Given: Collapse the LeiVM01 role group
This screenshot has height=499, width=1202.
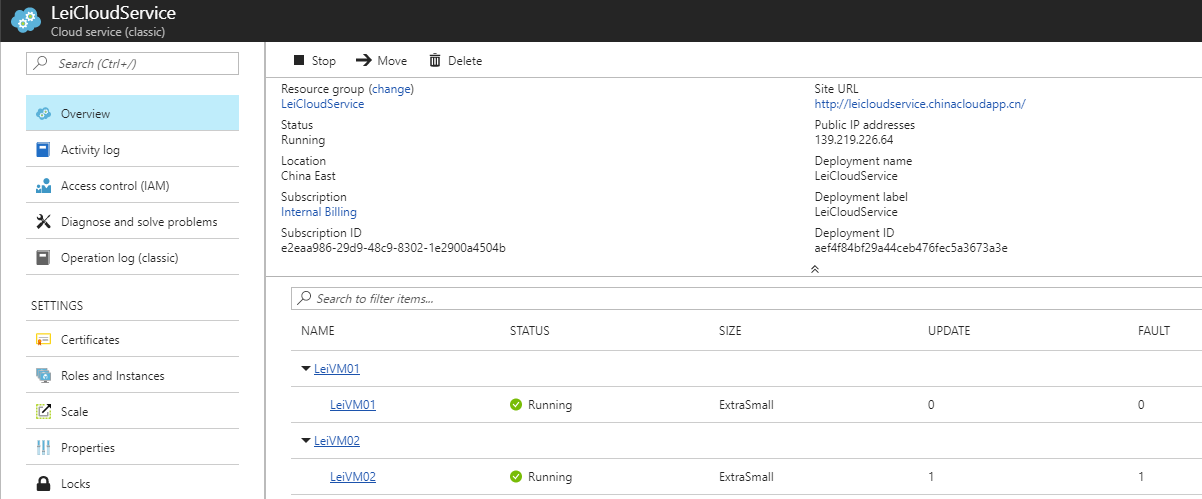Looking at the screenshot, I should (x=306, y=369).
